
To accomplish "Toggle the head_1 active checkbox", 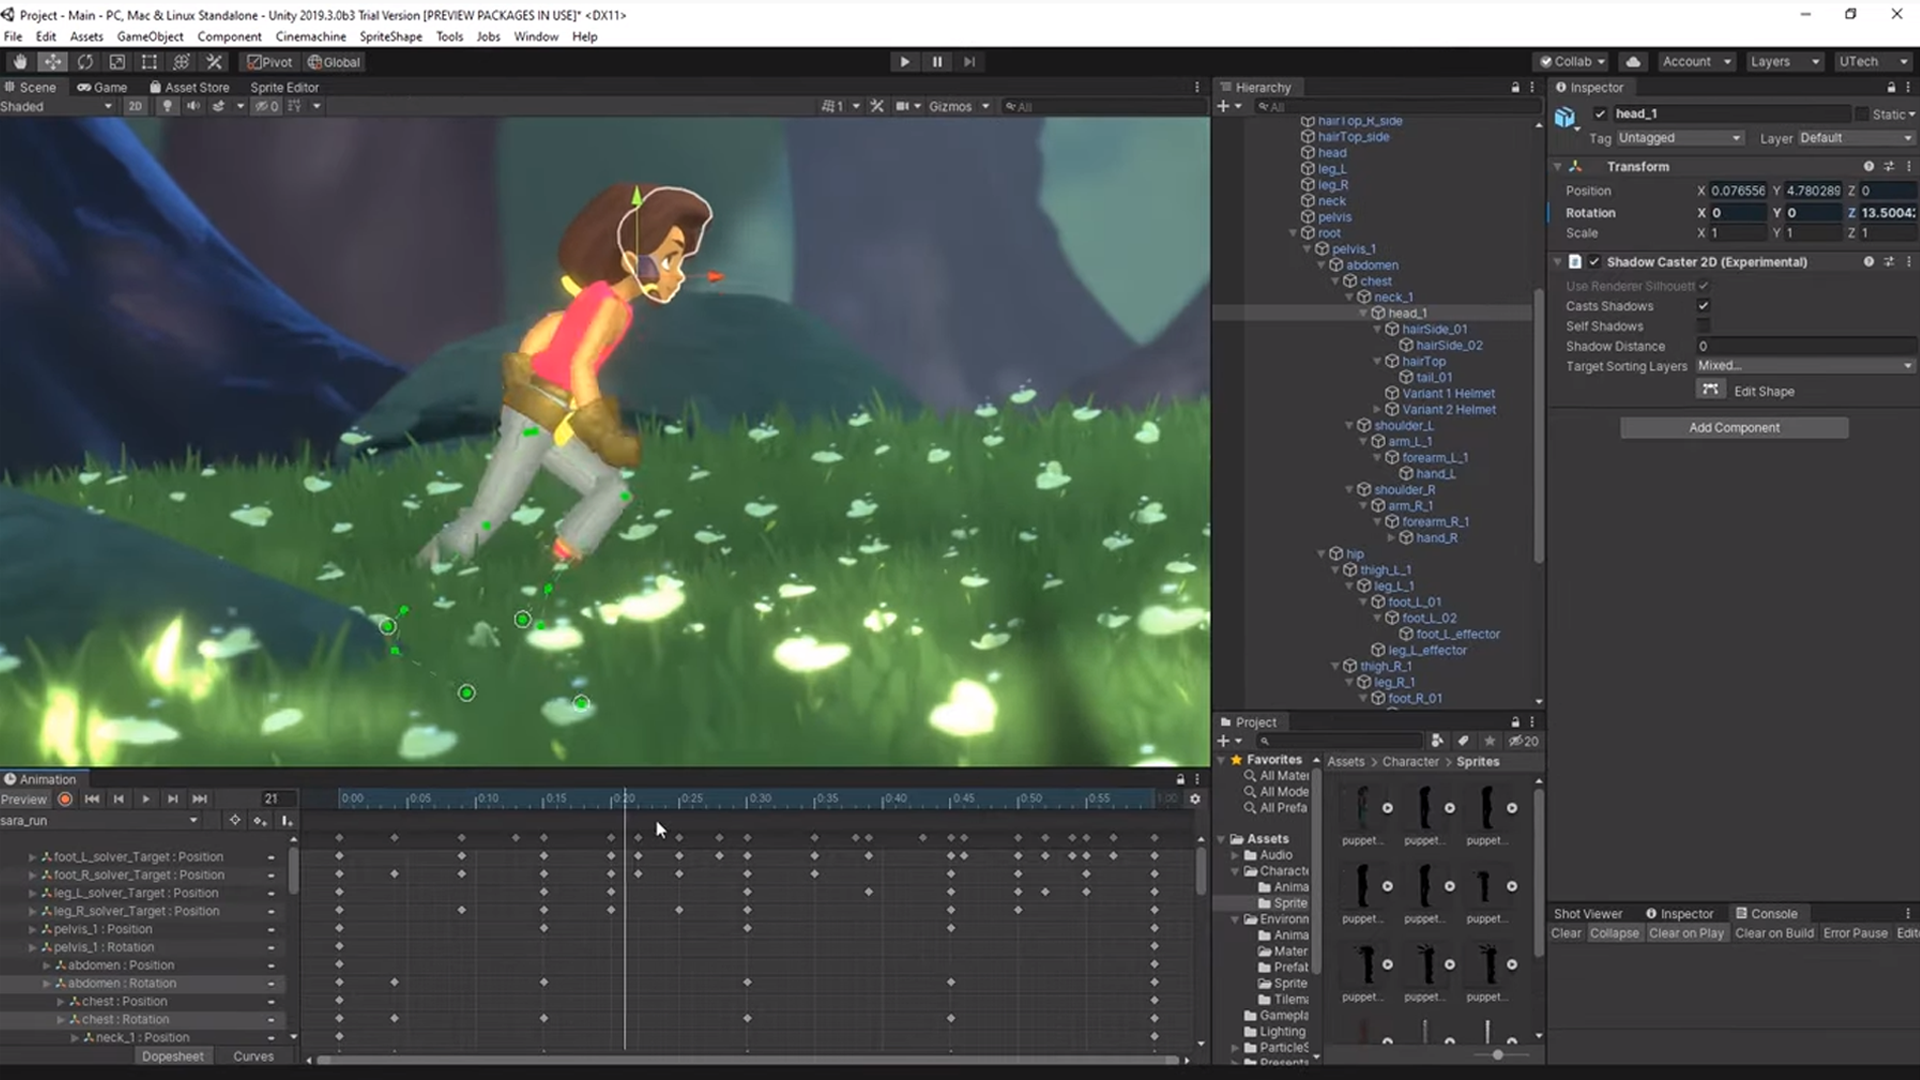I will (1600, 114).
